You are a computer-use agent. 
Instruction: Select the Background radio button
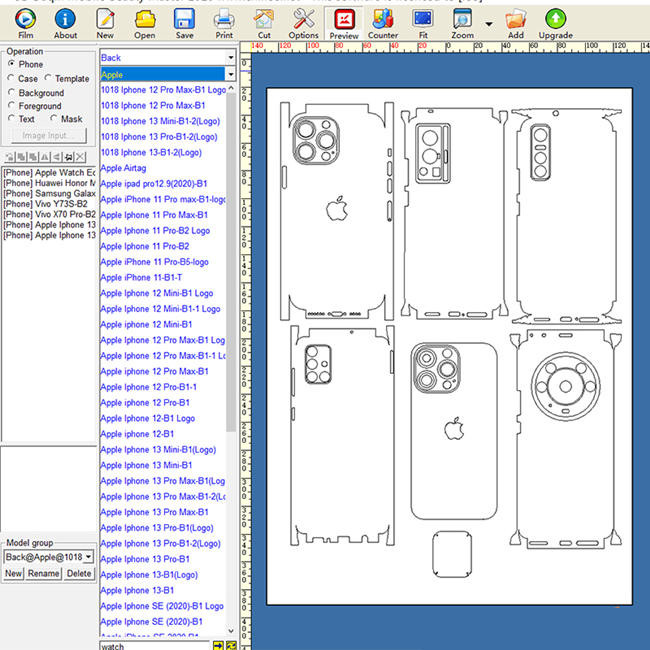tap(11, 92)
